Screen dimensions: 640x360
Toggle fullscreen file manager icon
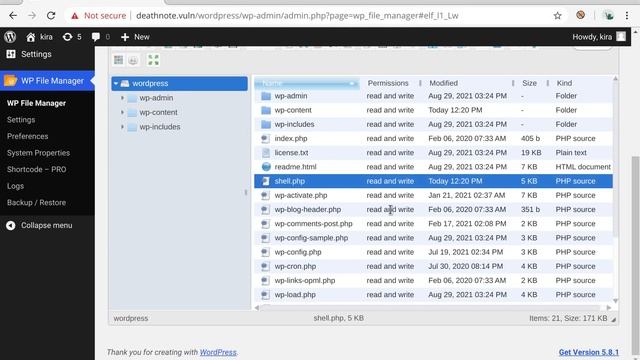pyautogui.click(x=153, y=60)
